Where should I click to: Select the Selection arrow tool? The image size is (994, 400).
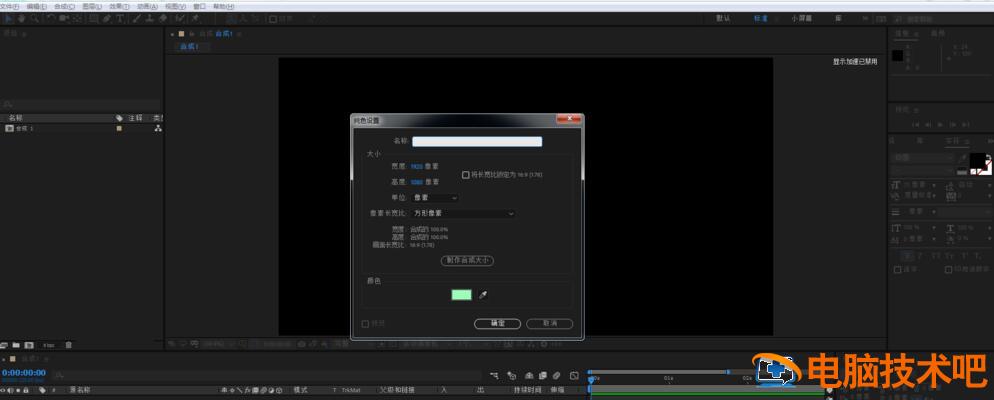pos(9,18)
